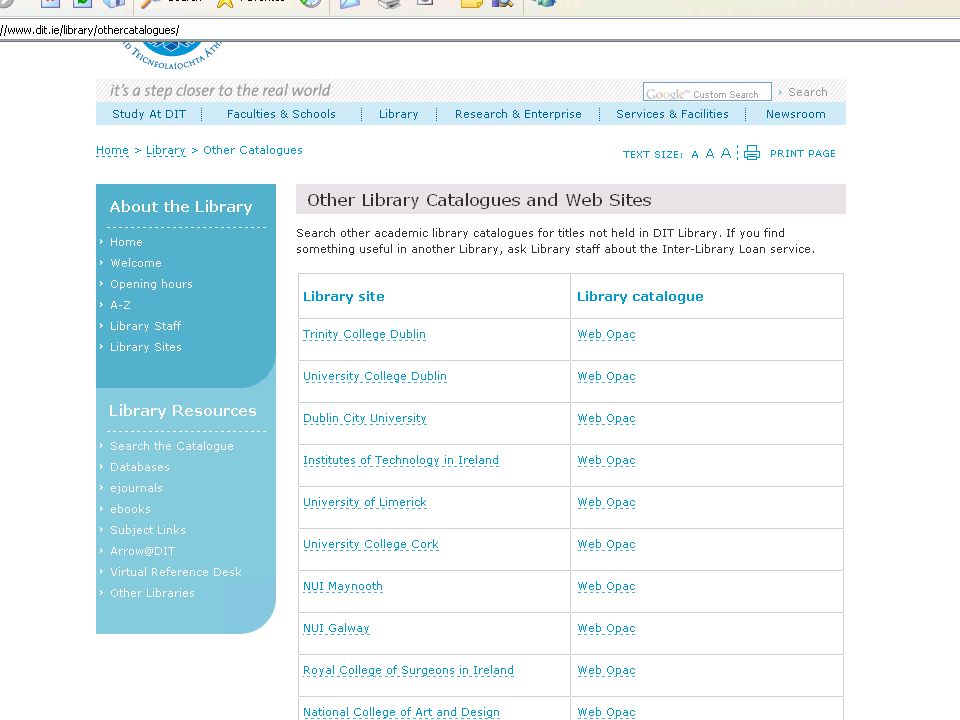Open Search the Catalogue in Library Resources

[171, 446]
